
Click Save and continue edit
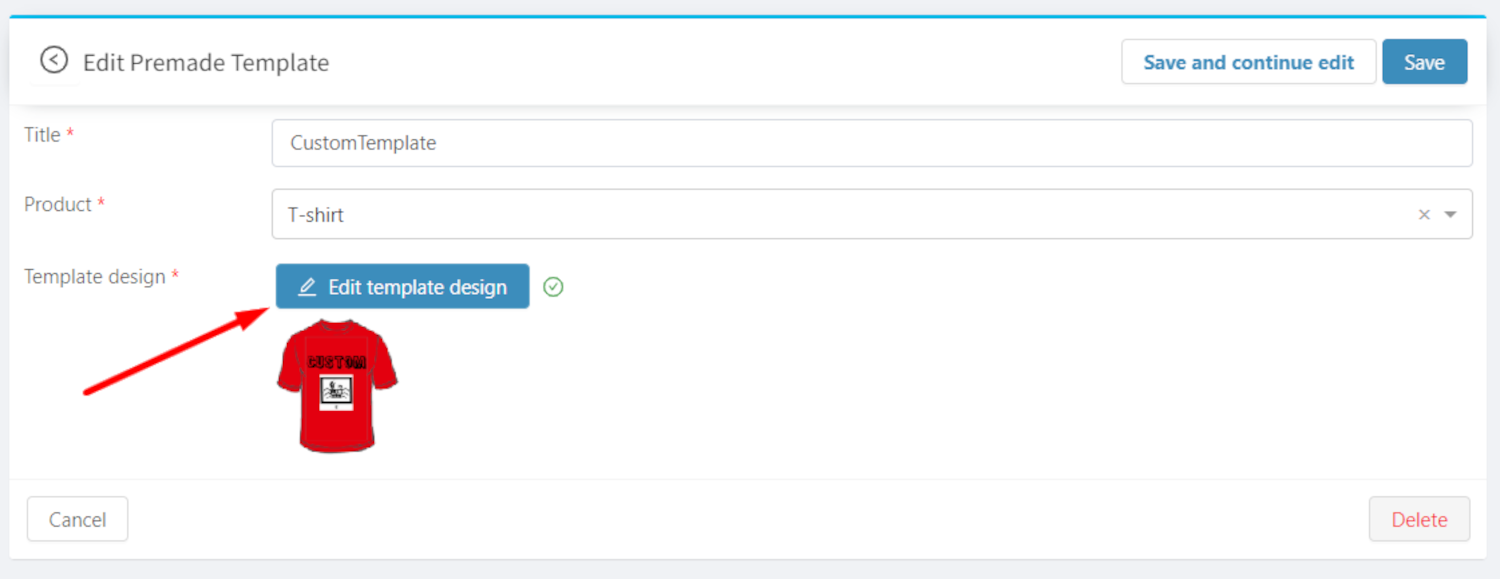[x=1248, y=62]
